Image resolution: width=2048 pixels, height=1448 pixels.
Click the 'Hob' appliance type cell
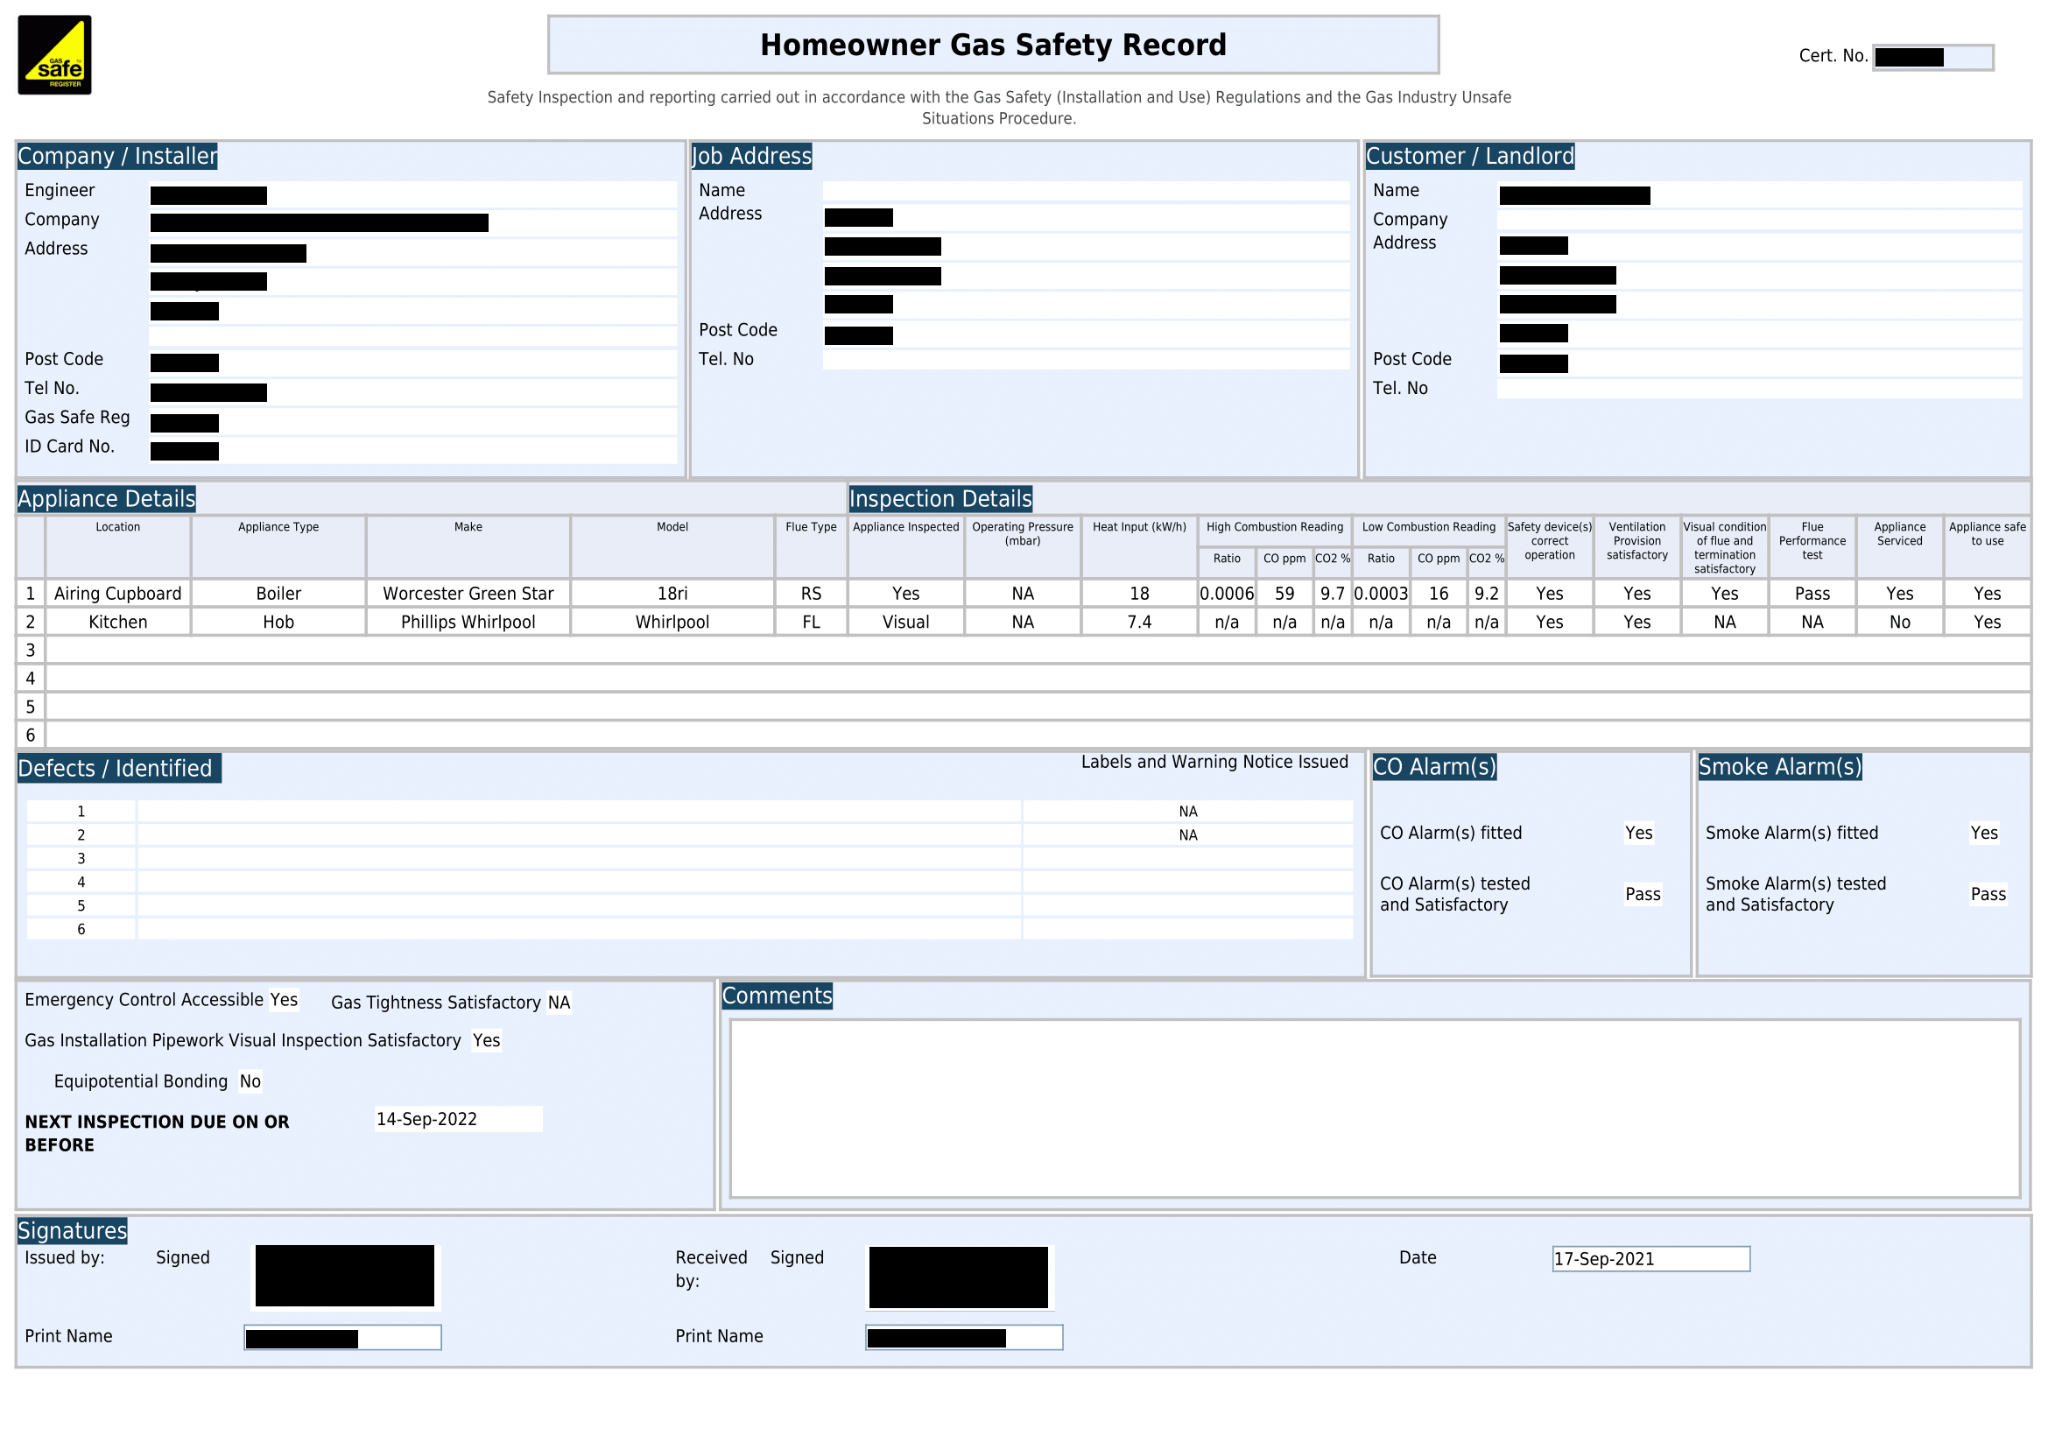coord(278,622)
